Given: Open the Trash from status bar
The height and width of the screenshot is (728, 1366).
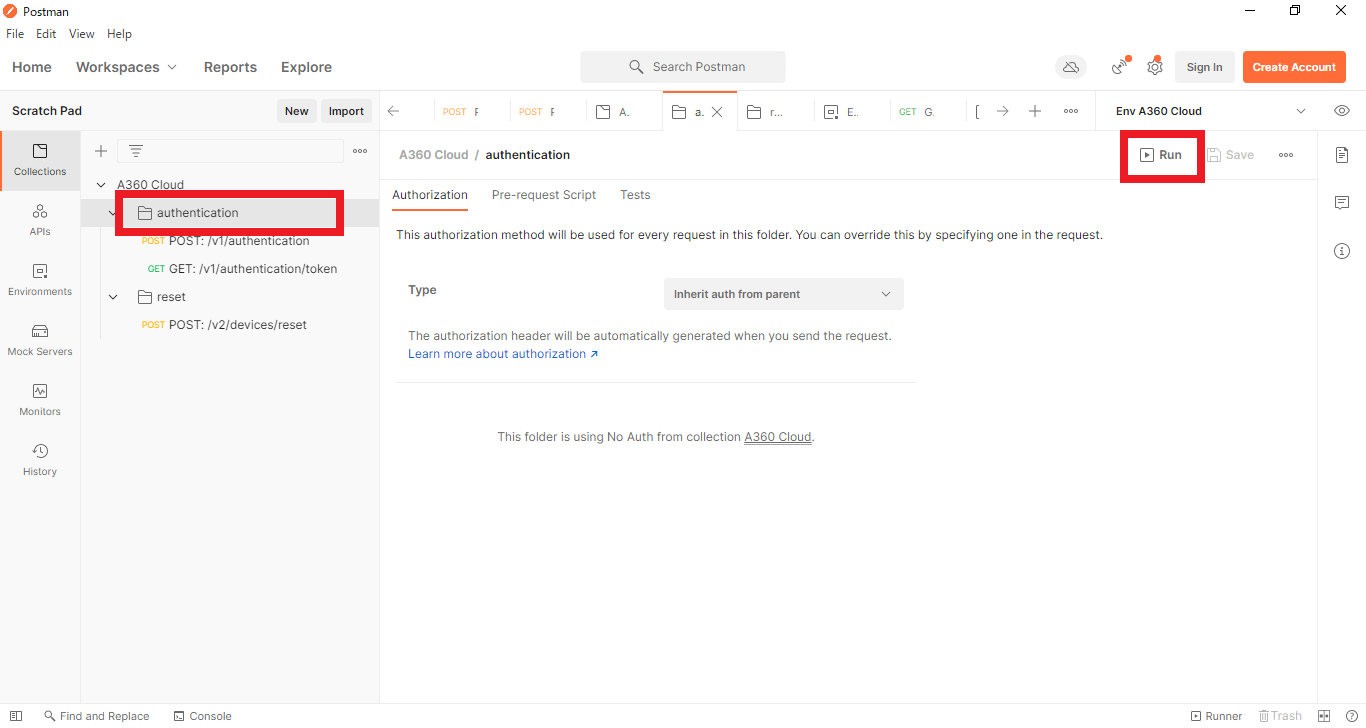Looking at the screenshot, I should click(1280, 716).
